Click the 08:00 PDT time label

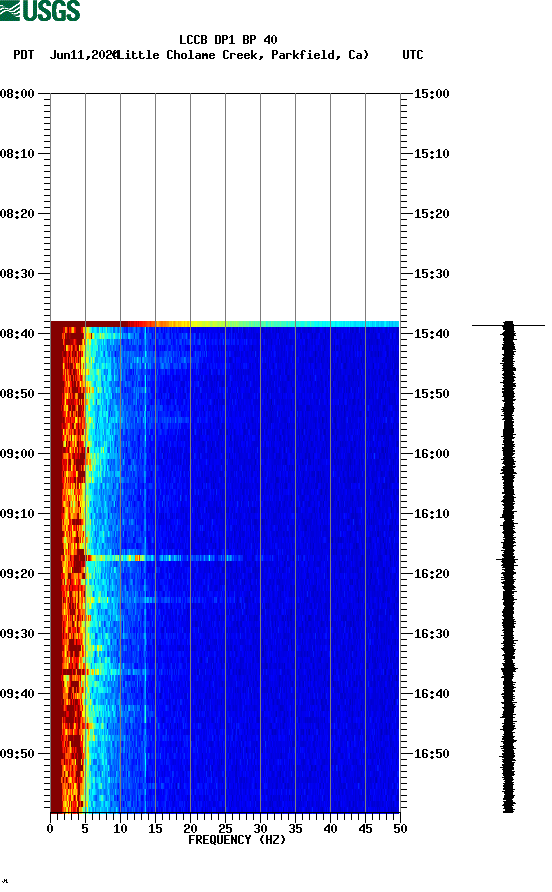[18, 94]
